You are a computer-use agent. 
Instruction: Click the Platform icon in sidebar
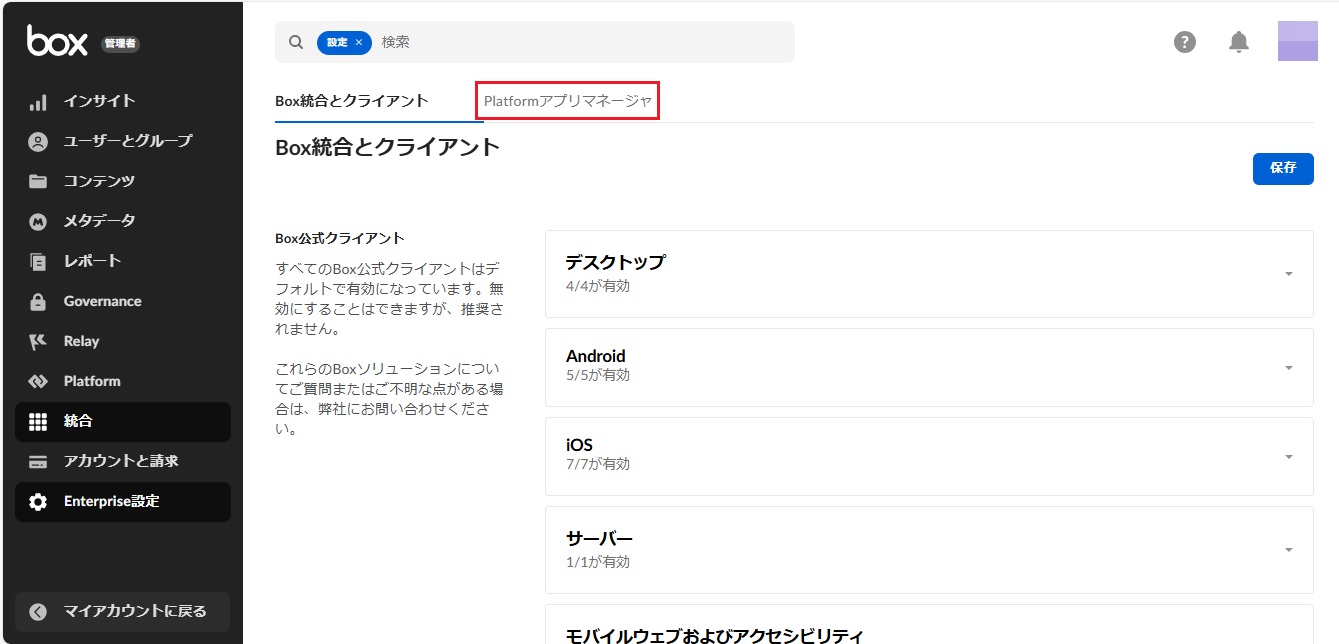coord(38,382)
